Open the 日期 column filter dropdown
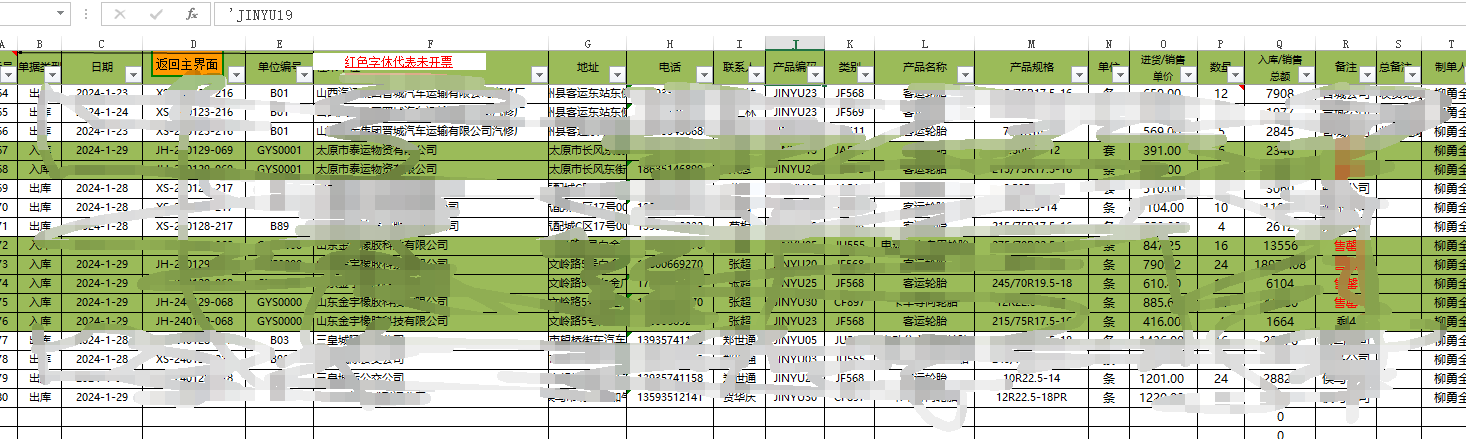Screen dimensions: 1466x439 (134, 74)
